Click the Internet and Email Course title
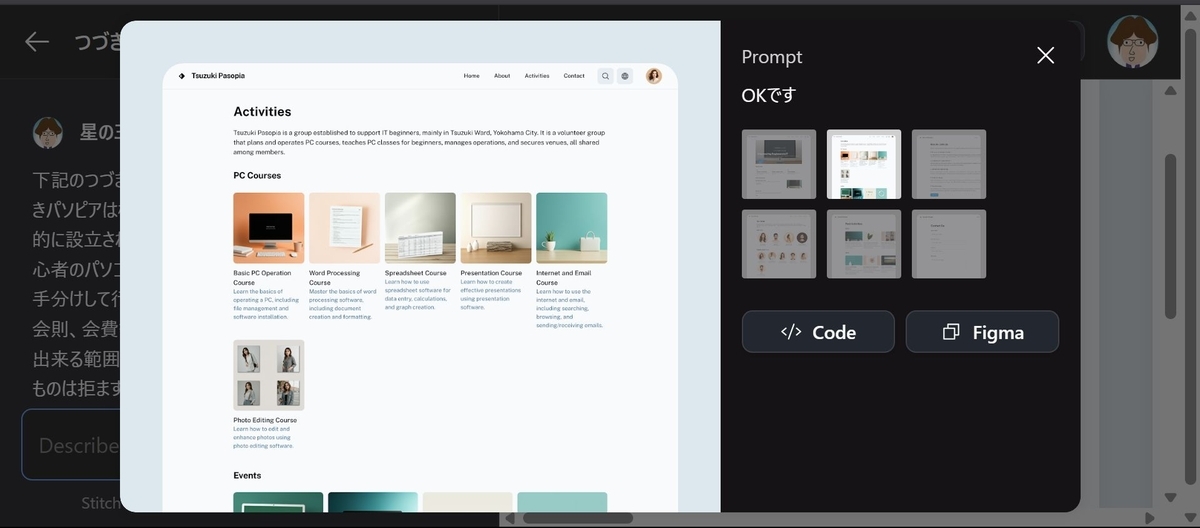Screen dimensions: 1200x528 click(x=563, y=278)
